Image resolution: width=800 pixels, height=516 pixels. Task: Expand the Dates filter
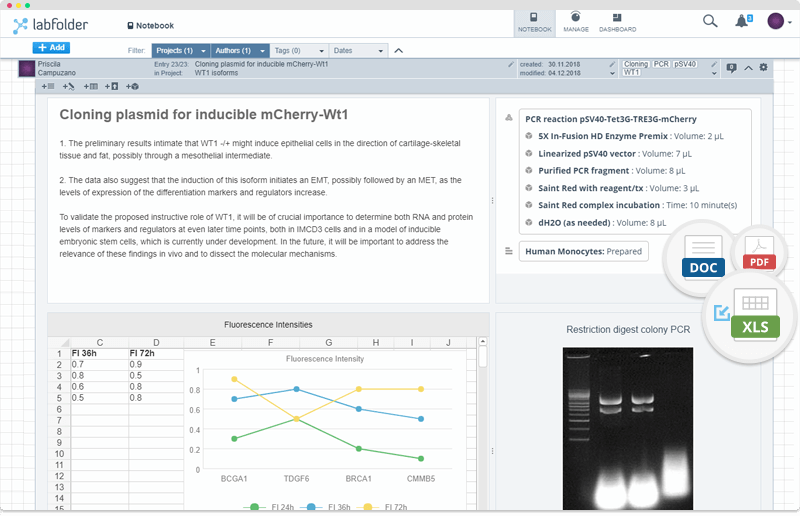tap(358, 51)
